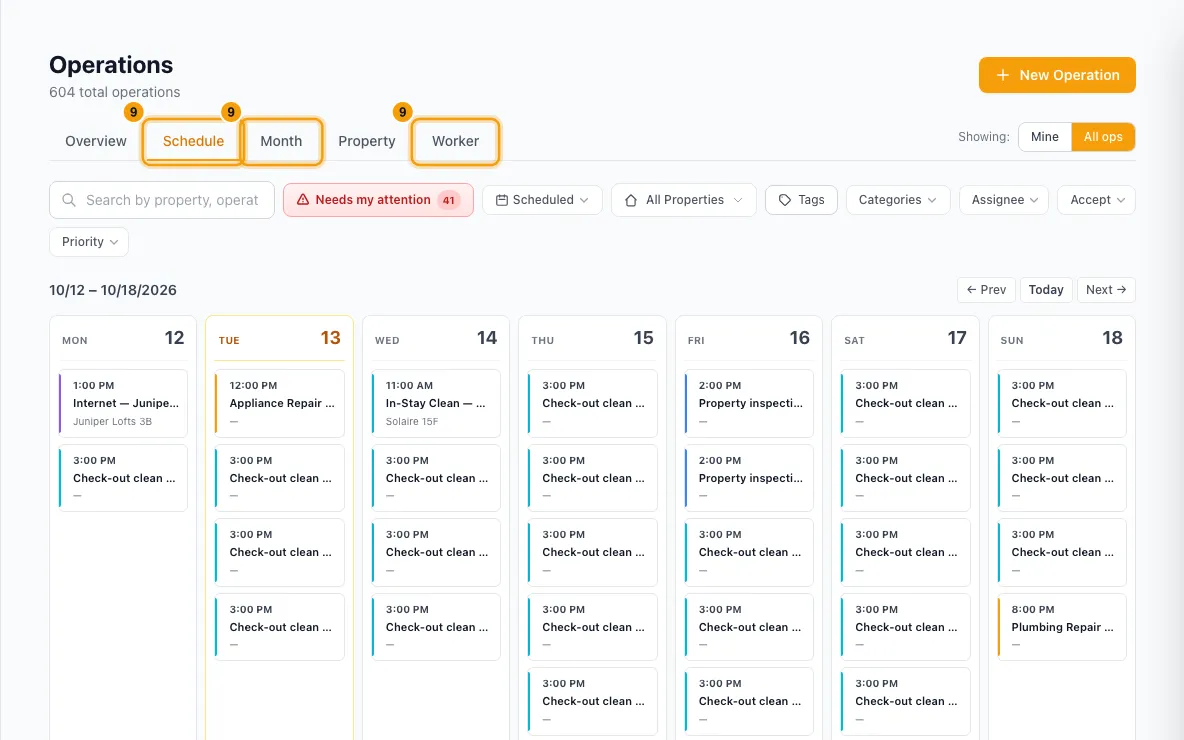Open the 8:00 PM Plumbing Repair card
The image size is (1184, 740).
click(1062, 627)
